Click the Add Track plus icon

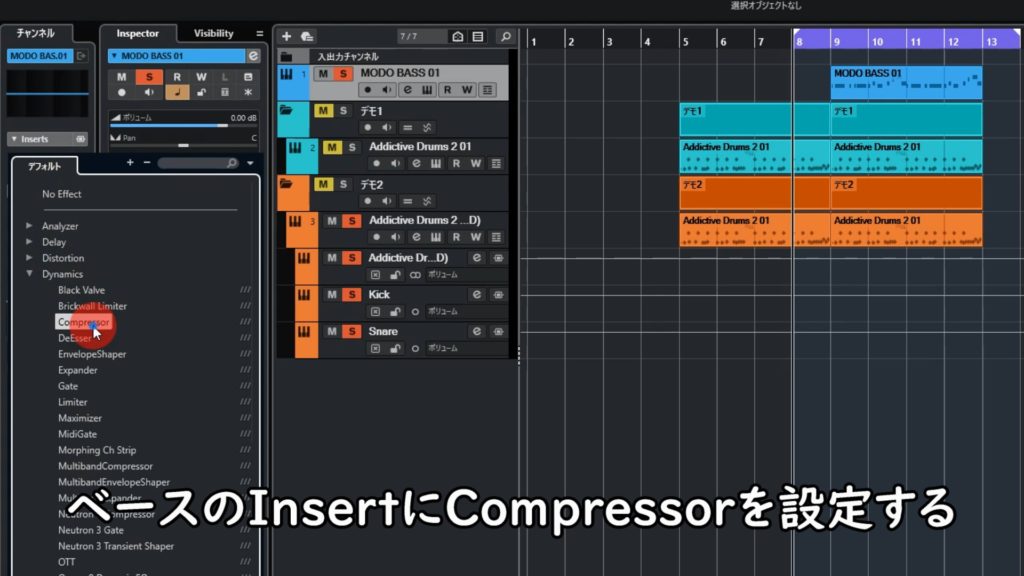[x=287, y=36]
